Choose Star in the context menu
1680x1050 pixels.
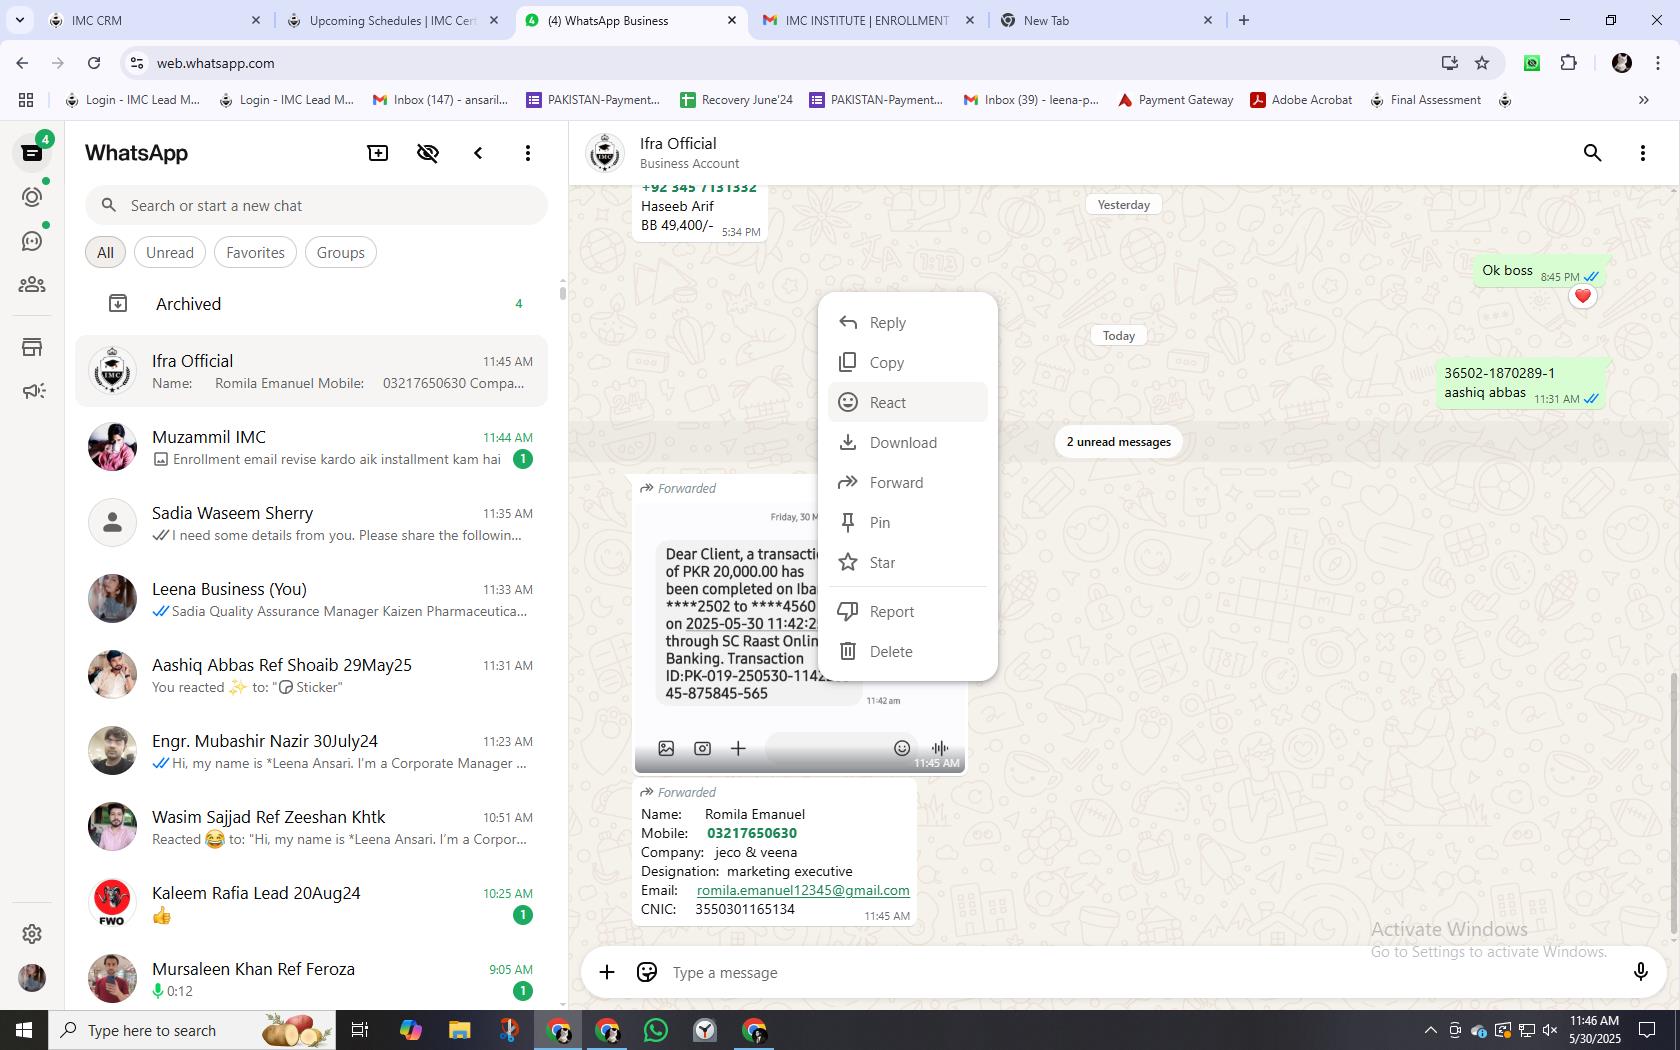tap(908, 562)
